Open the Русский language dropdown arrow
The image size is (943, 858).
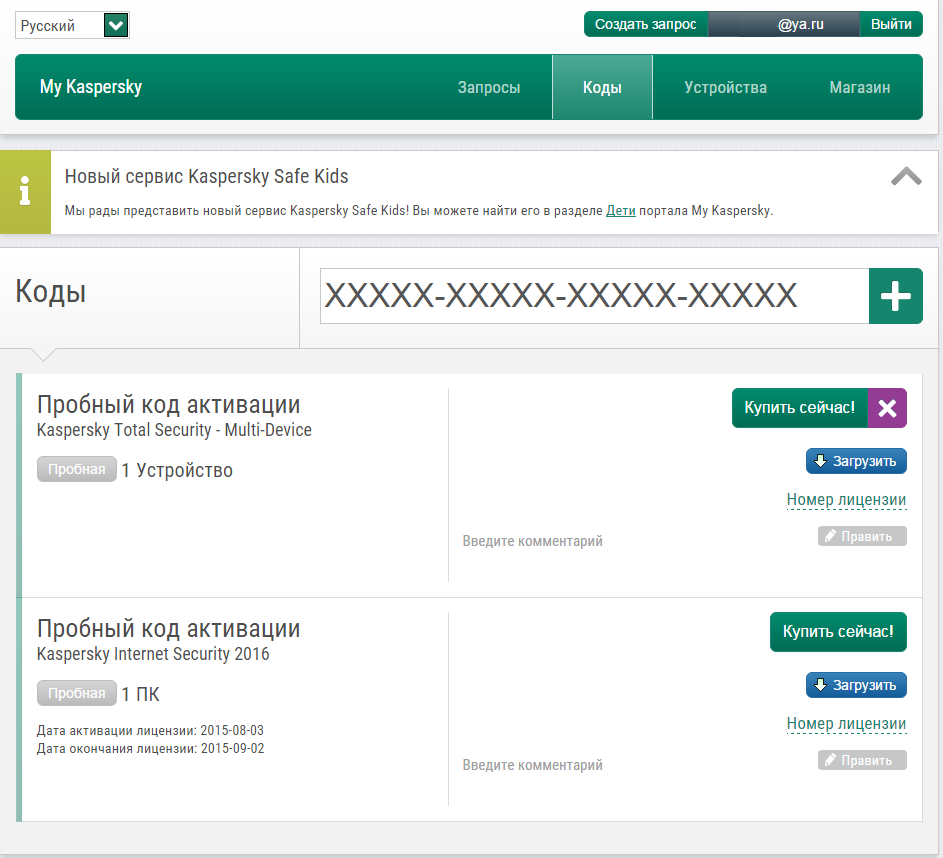[115, 25]
